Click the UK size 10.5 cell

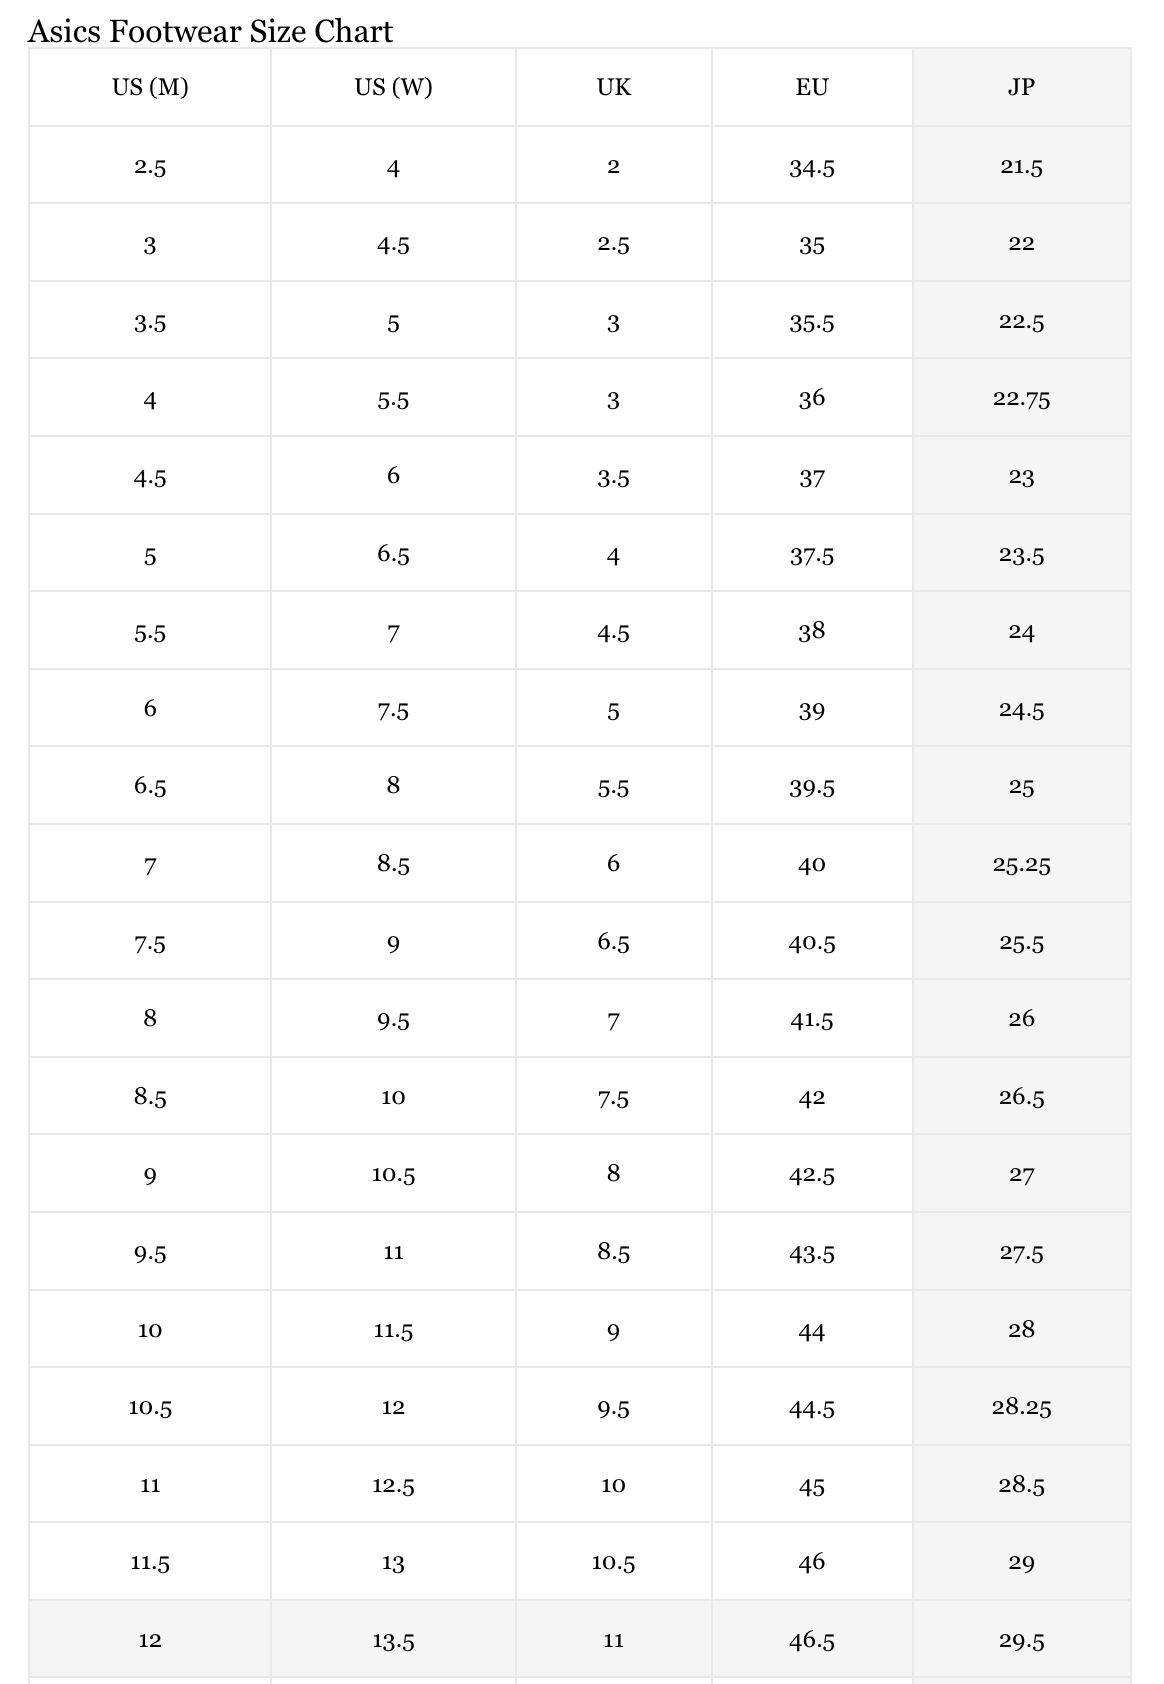pyautogui.click(x=613, y=1562)
